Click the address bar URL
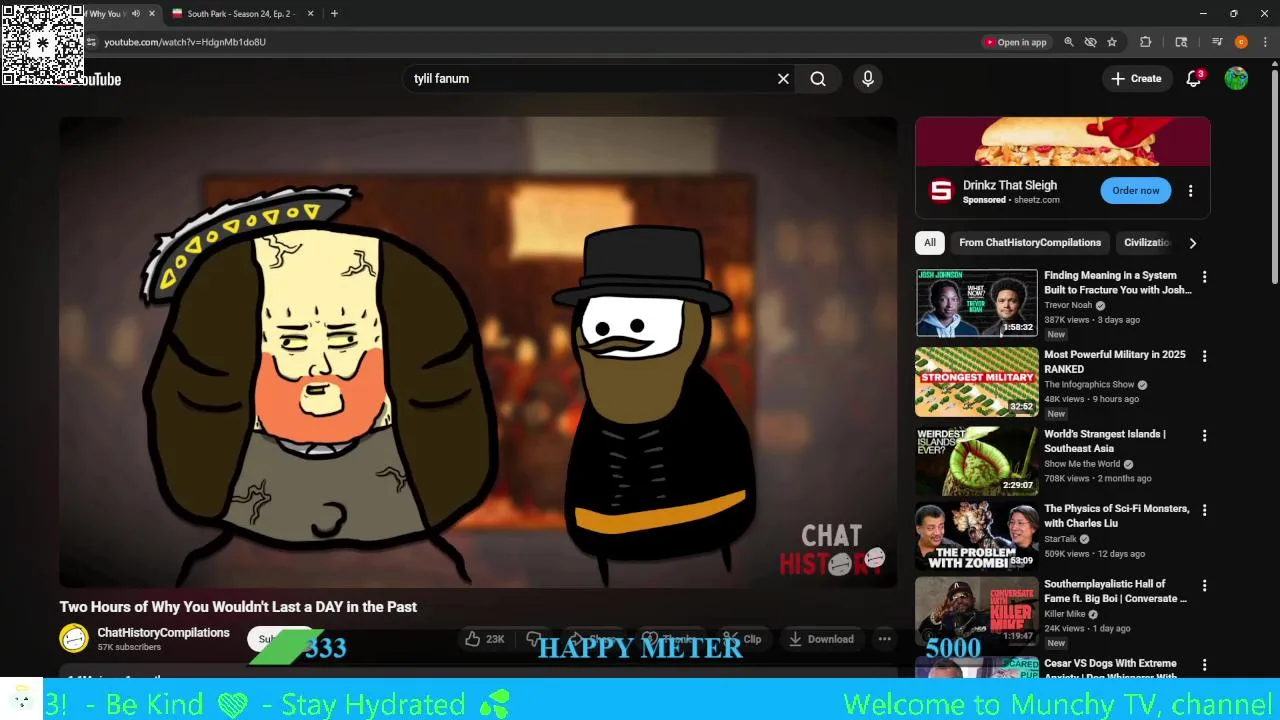 point(185,42)
